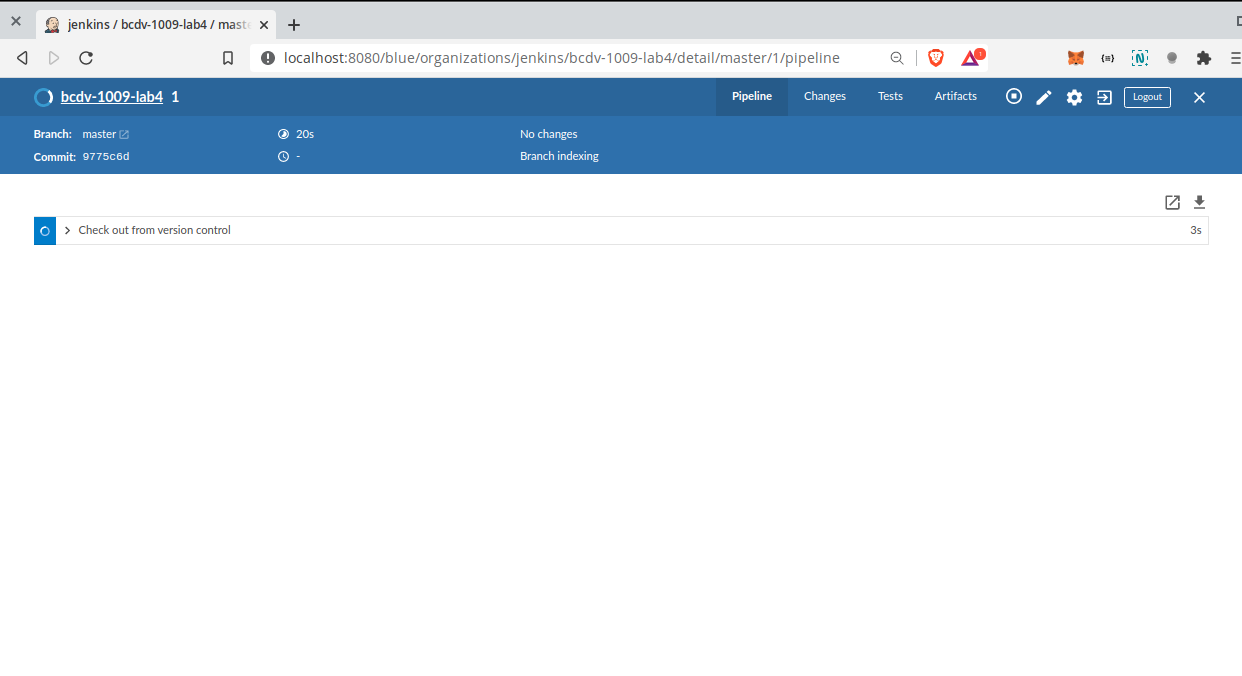Select the Pipeline tab
This screenshot has height=676, width=1242.
(x=751, y=97)
